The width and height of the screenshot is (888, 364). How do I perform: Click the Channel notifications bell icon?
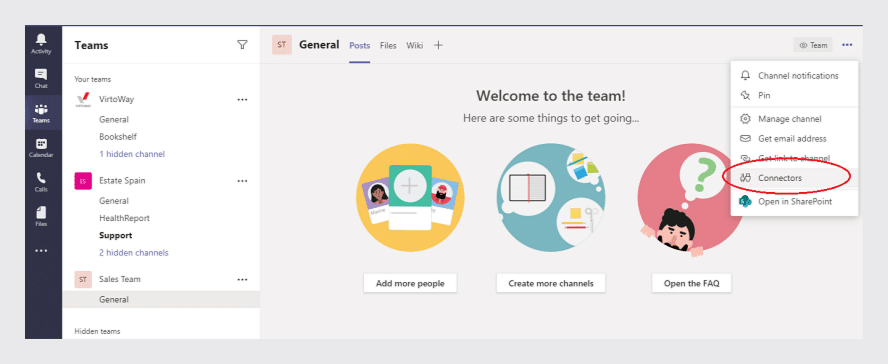point(745,75)
